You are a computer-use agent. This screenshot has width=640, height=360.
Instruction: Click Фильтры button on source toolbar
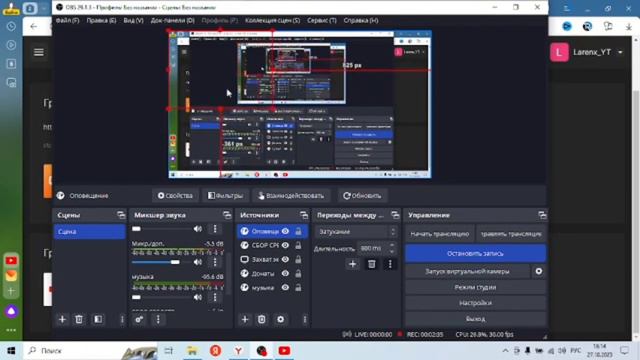tap(225, 196)
